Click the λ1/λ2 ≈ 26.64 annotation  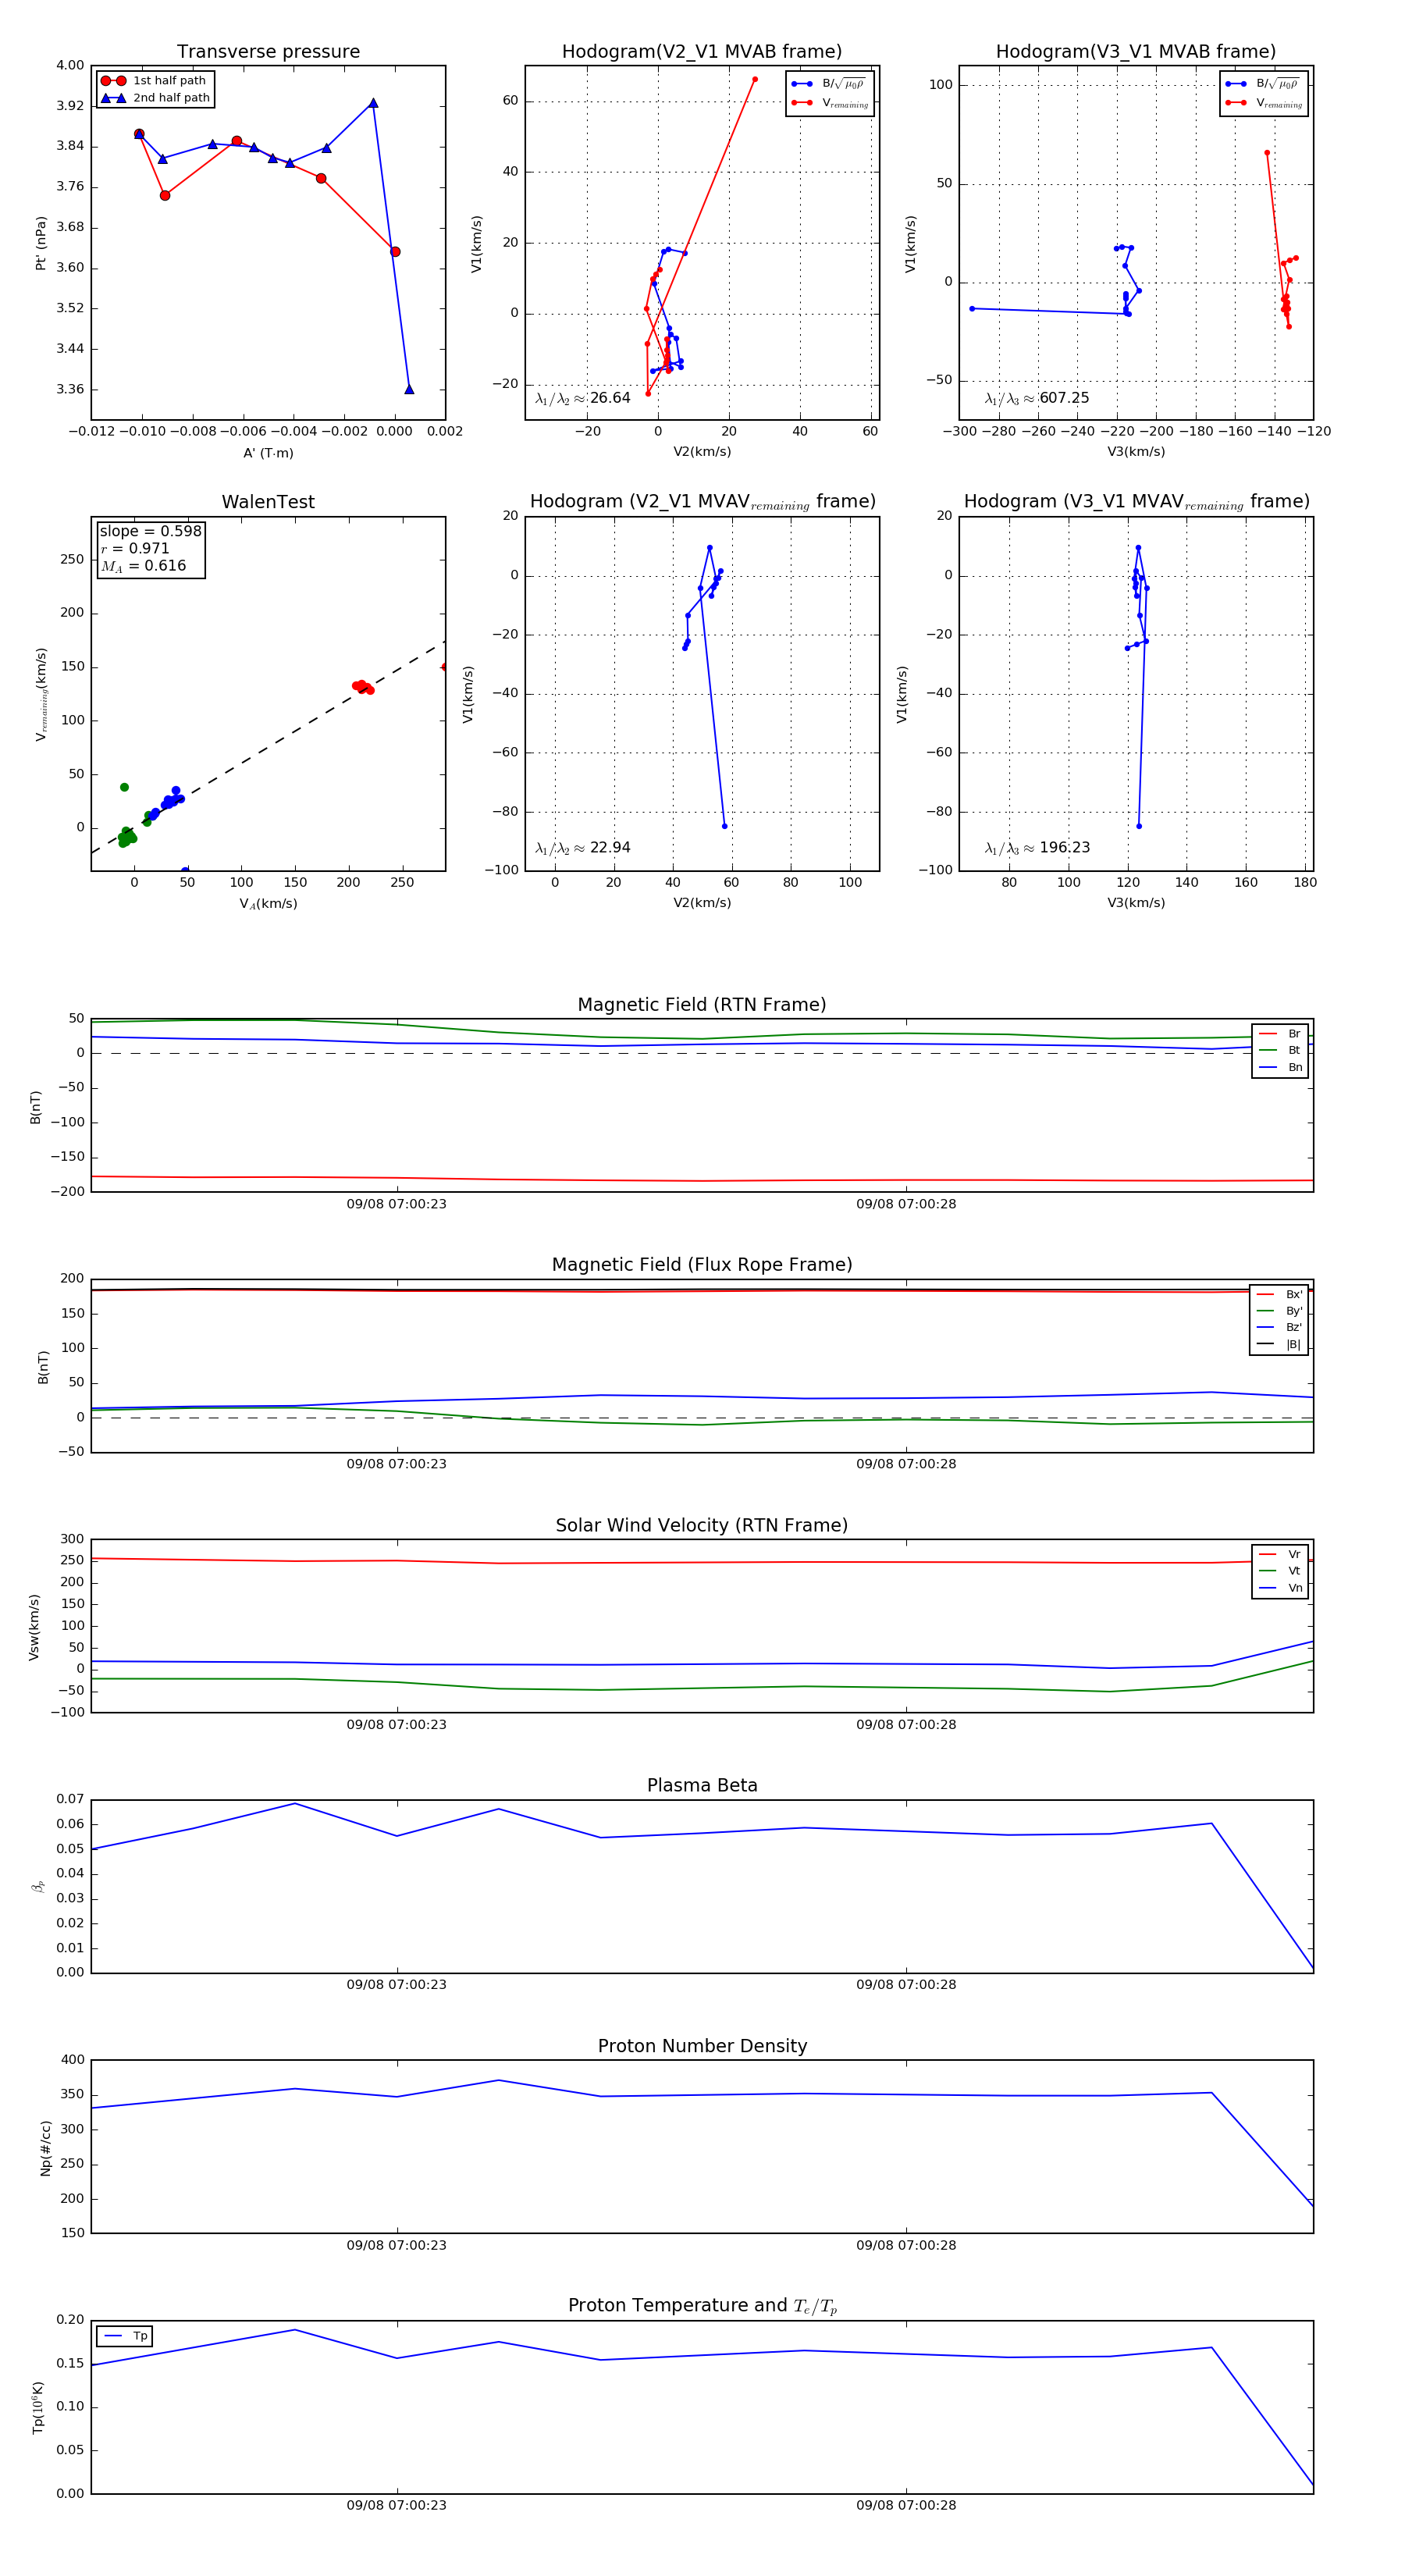click(x=583, y=398)
